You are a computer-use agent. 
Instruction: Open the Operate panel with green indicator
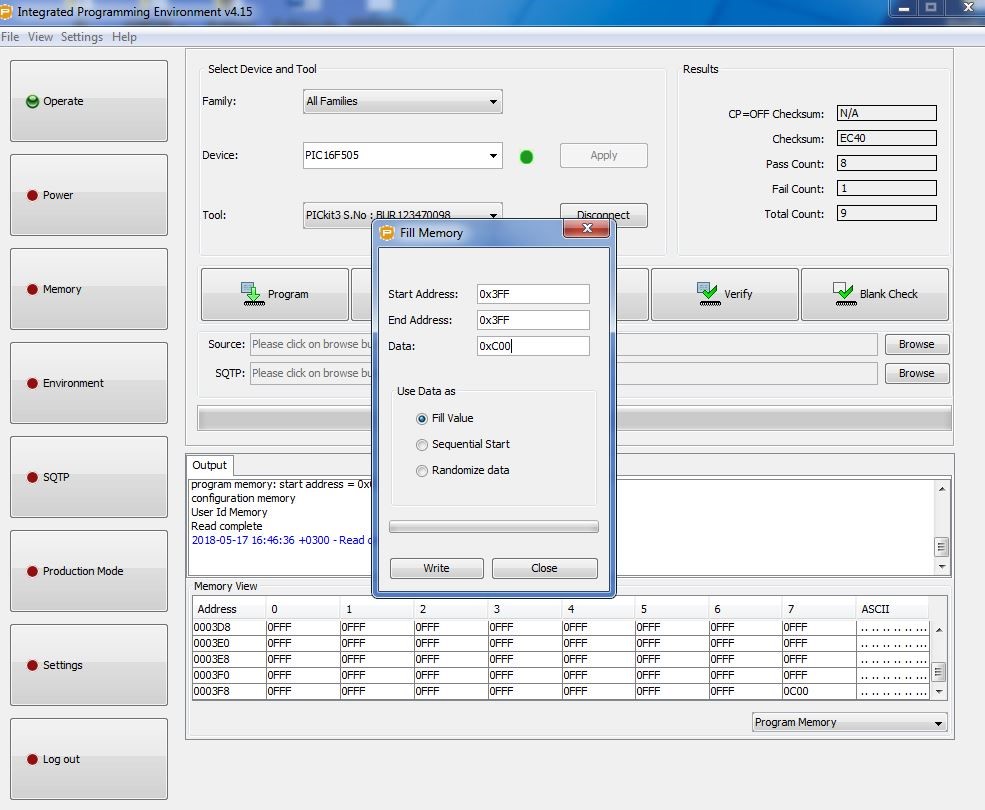pos(88,101)
